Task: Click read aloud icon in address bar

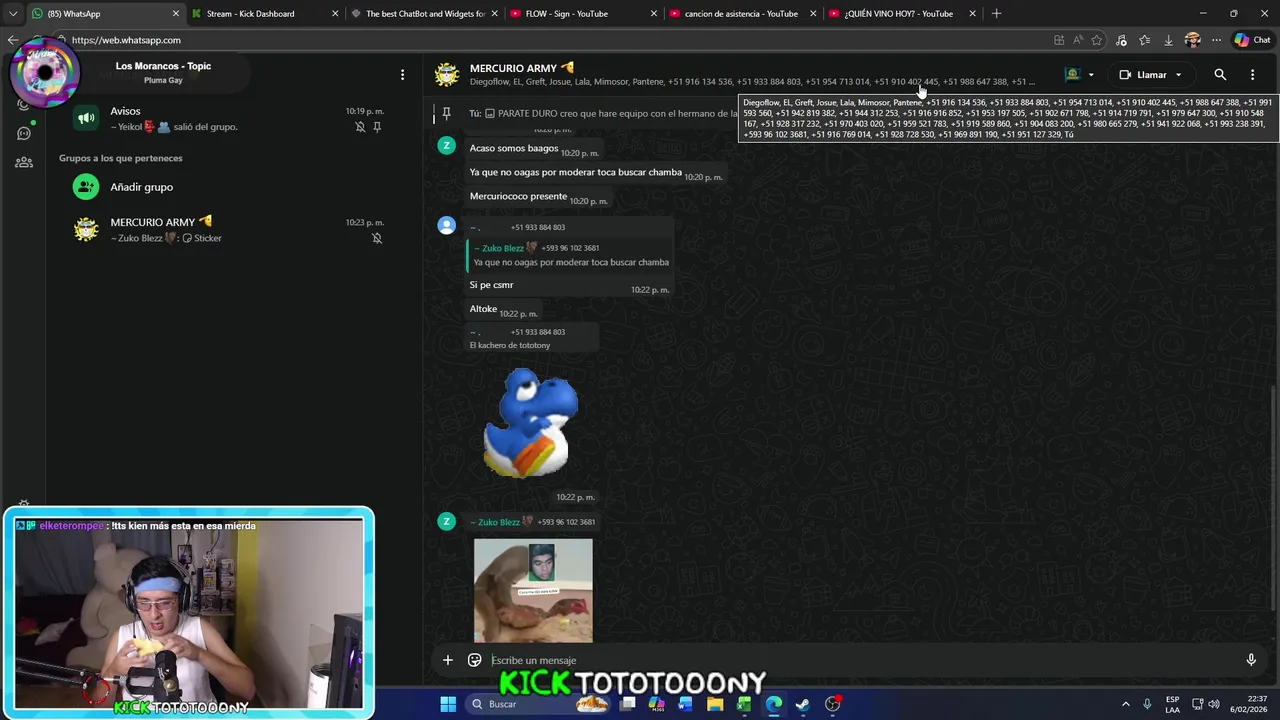Action: click(1078, 40)
